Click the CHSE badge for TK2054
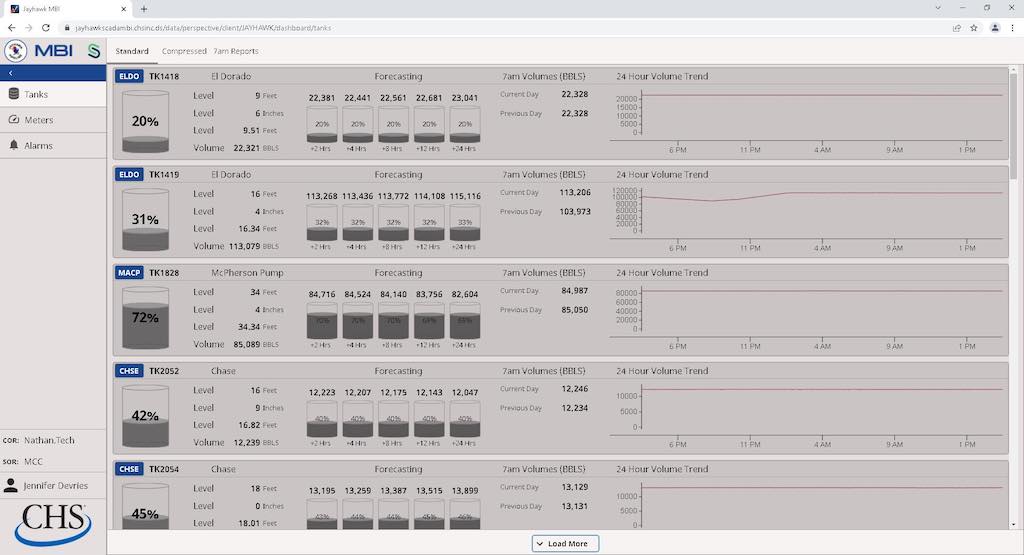1024x555 pixels. pos(129,469)
